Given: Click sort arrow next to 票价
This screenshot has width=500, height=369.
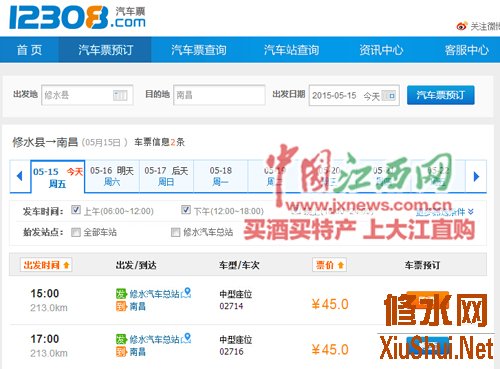Looking at the screenshot, I should click(x=341, y=265).
